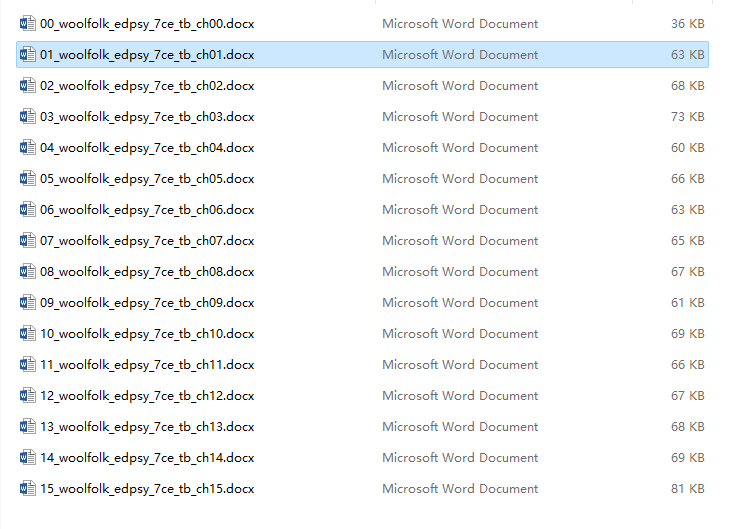Click the Word icon beside 05_woolfolk_edpsy_7ce_tb_ch05.docx
The image size is (756, 529).
click(x=27, y=178)
